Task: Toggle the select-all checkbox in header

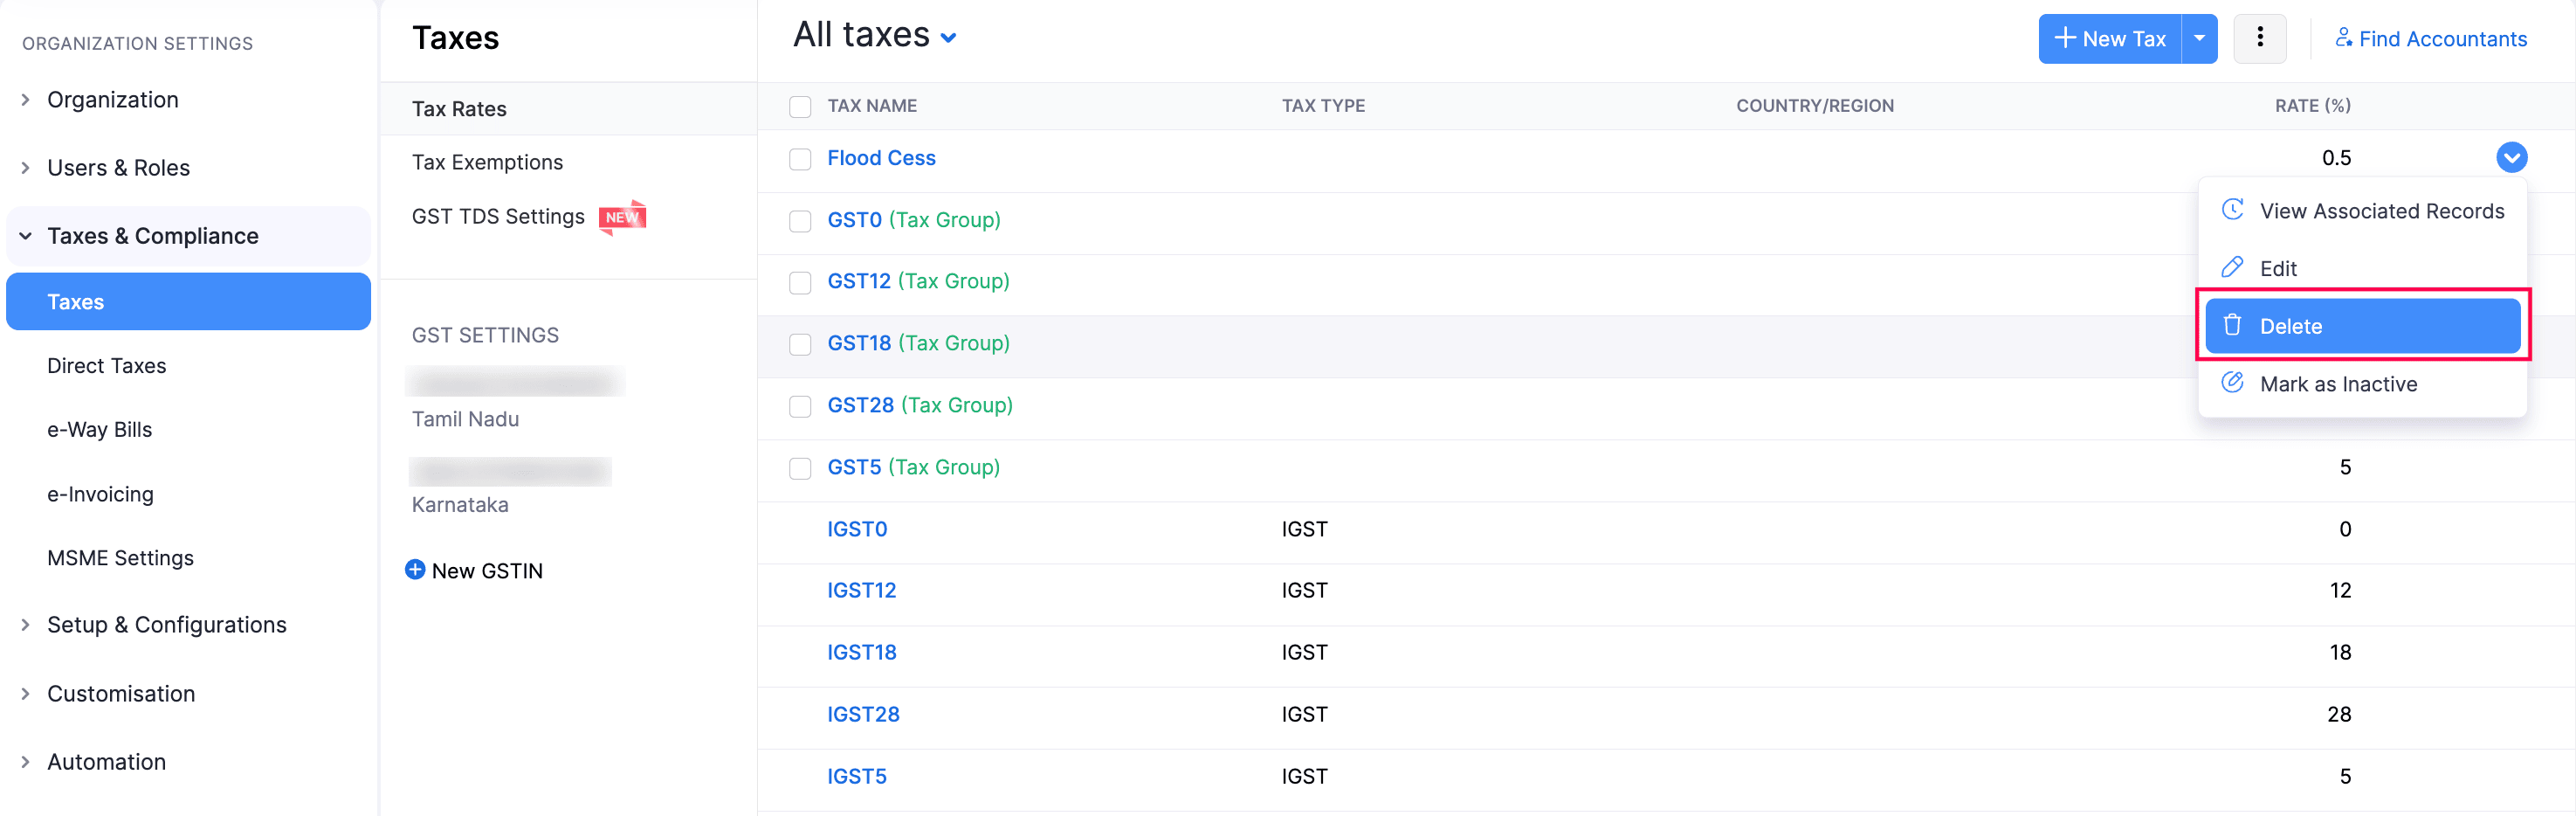Action: (800, 106)
